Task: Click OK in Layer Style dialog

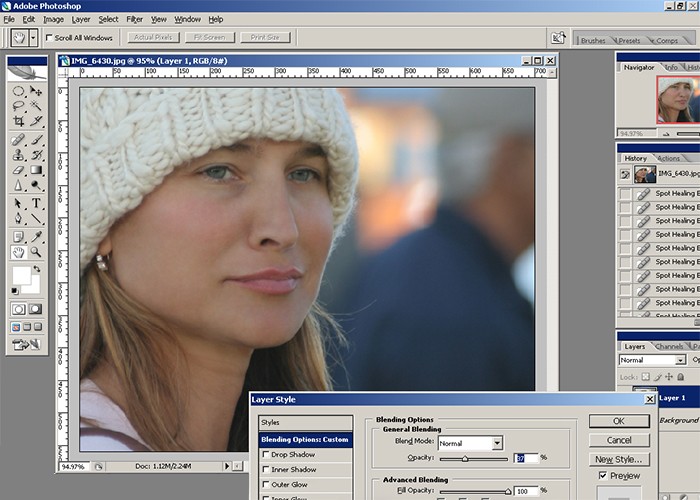Action: pyautogui.click(x=619, y=421)
